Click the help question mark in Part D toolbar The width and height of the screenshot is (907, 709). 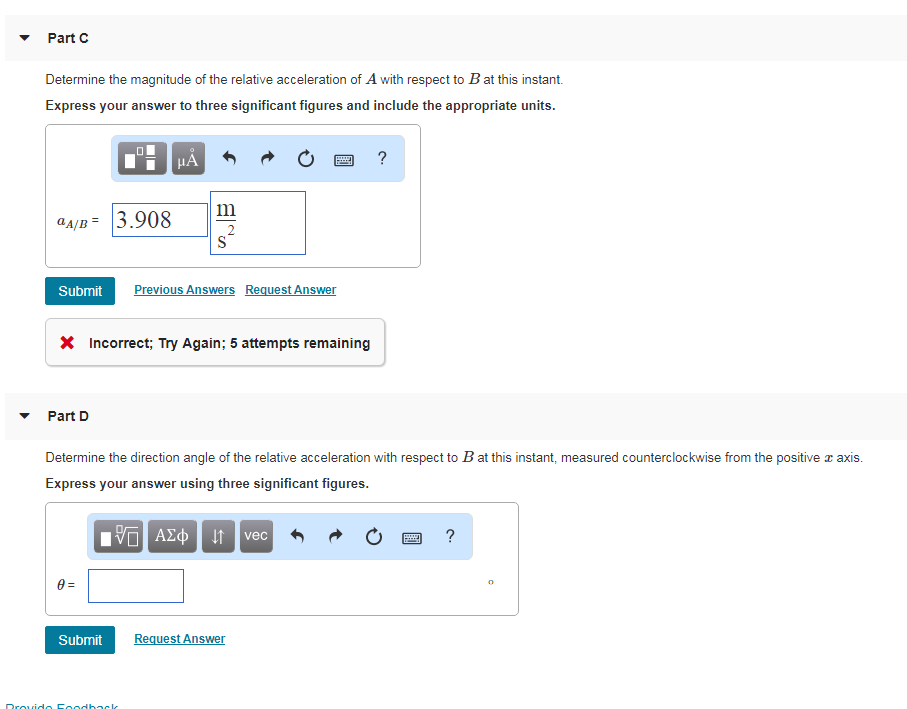pos(450,536)
